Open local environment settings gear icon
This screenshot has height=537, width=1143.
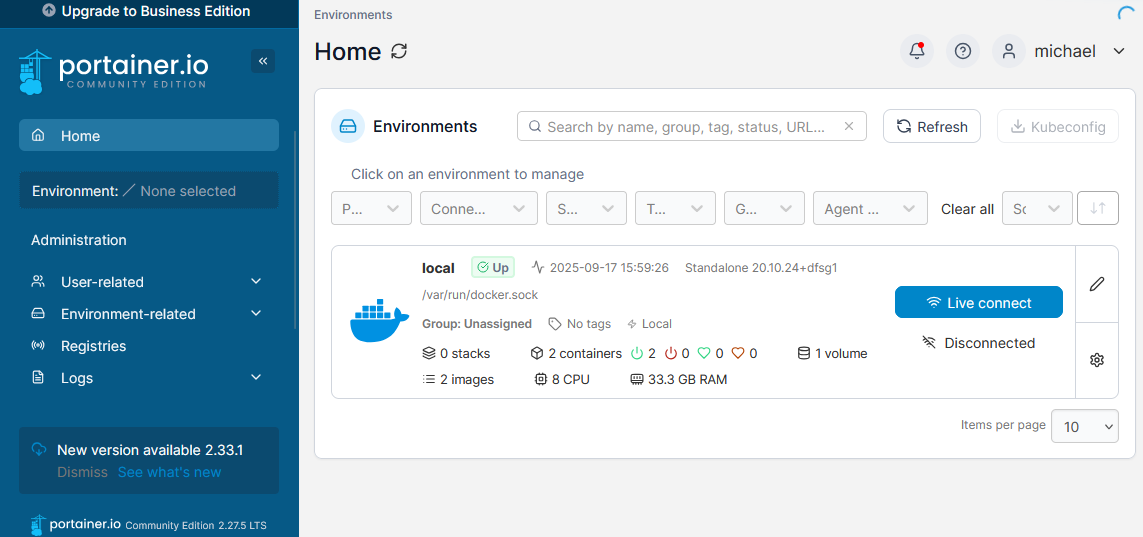click(x=1096, y=360)
